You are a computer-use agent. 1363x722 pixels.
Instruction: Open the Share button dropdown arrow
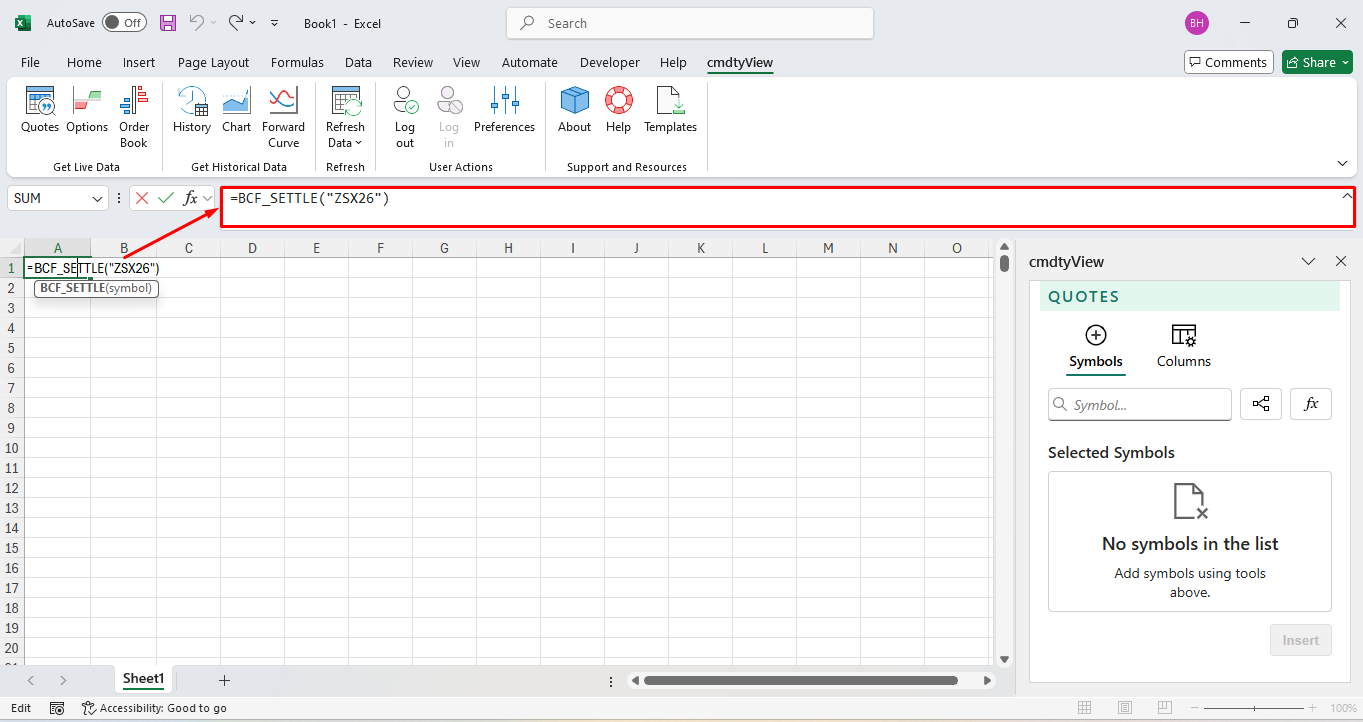pos(1345,62)
